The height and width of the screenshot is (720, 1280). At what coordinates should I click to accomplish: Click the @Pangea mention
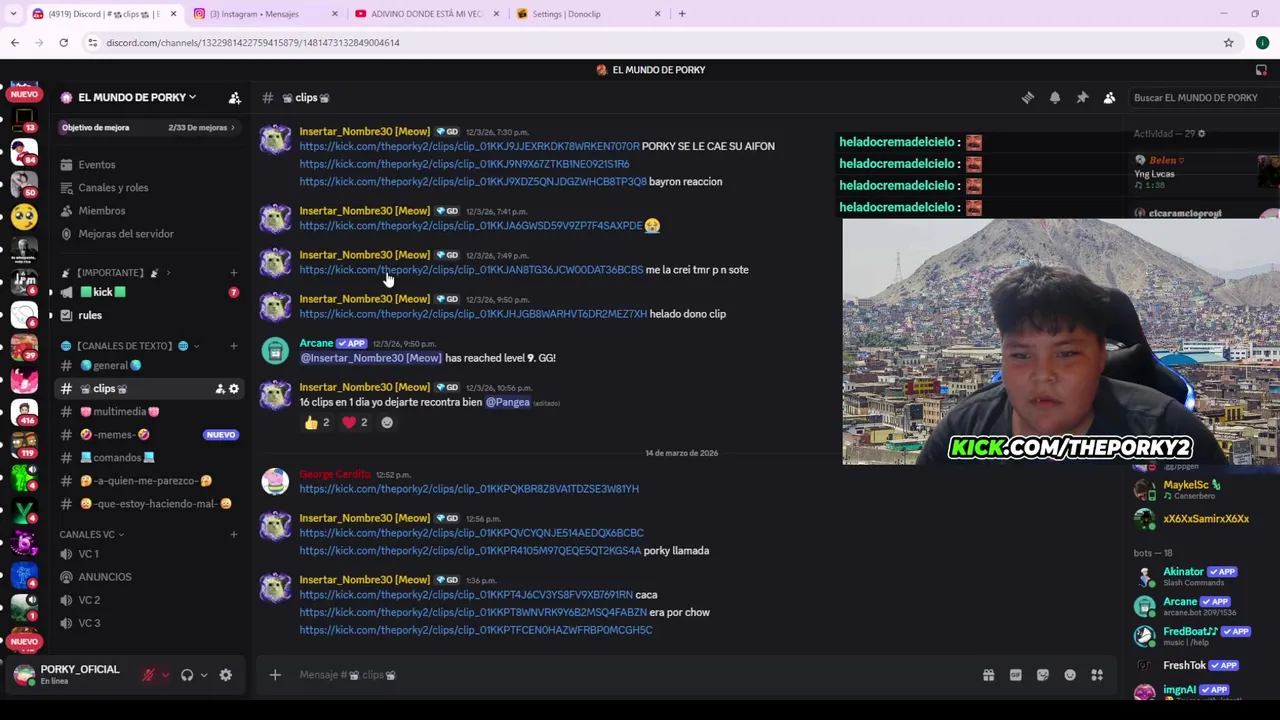[508, 402]
